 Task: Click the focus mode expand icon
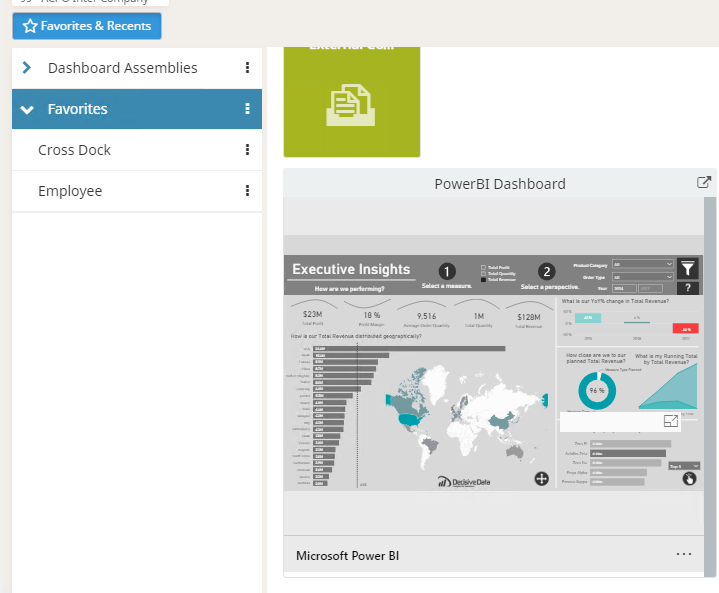pos(671,421)
